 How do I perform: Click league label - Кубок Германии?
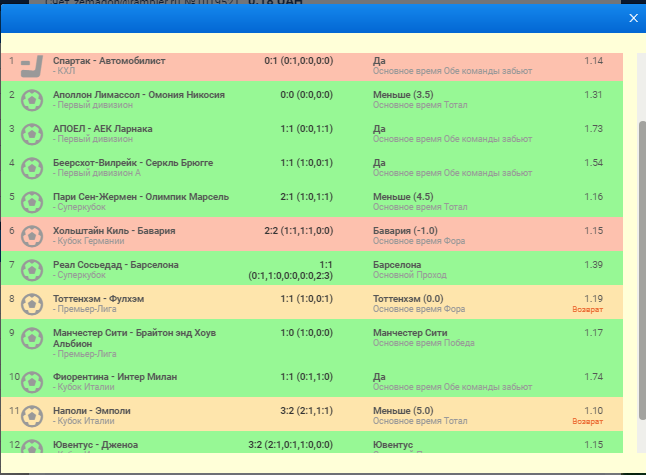pyautogui.click(x=89, y=241)
